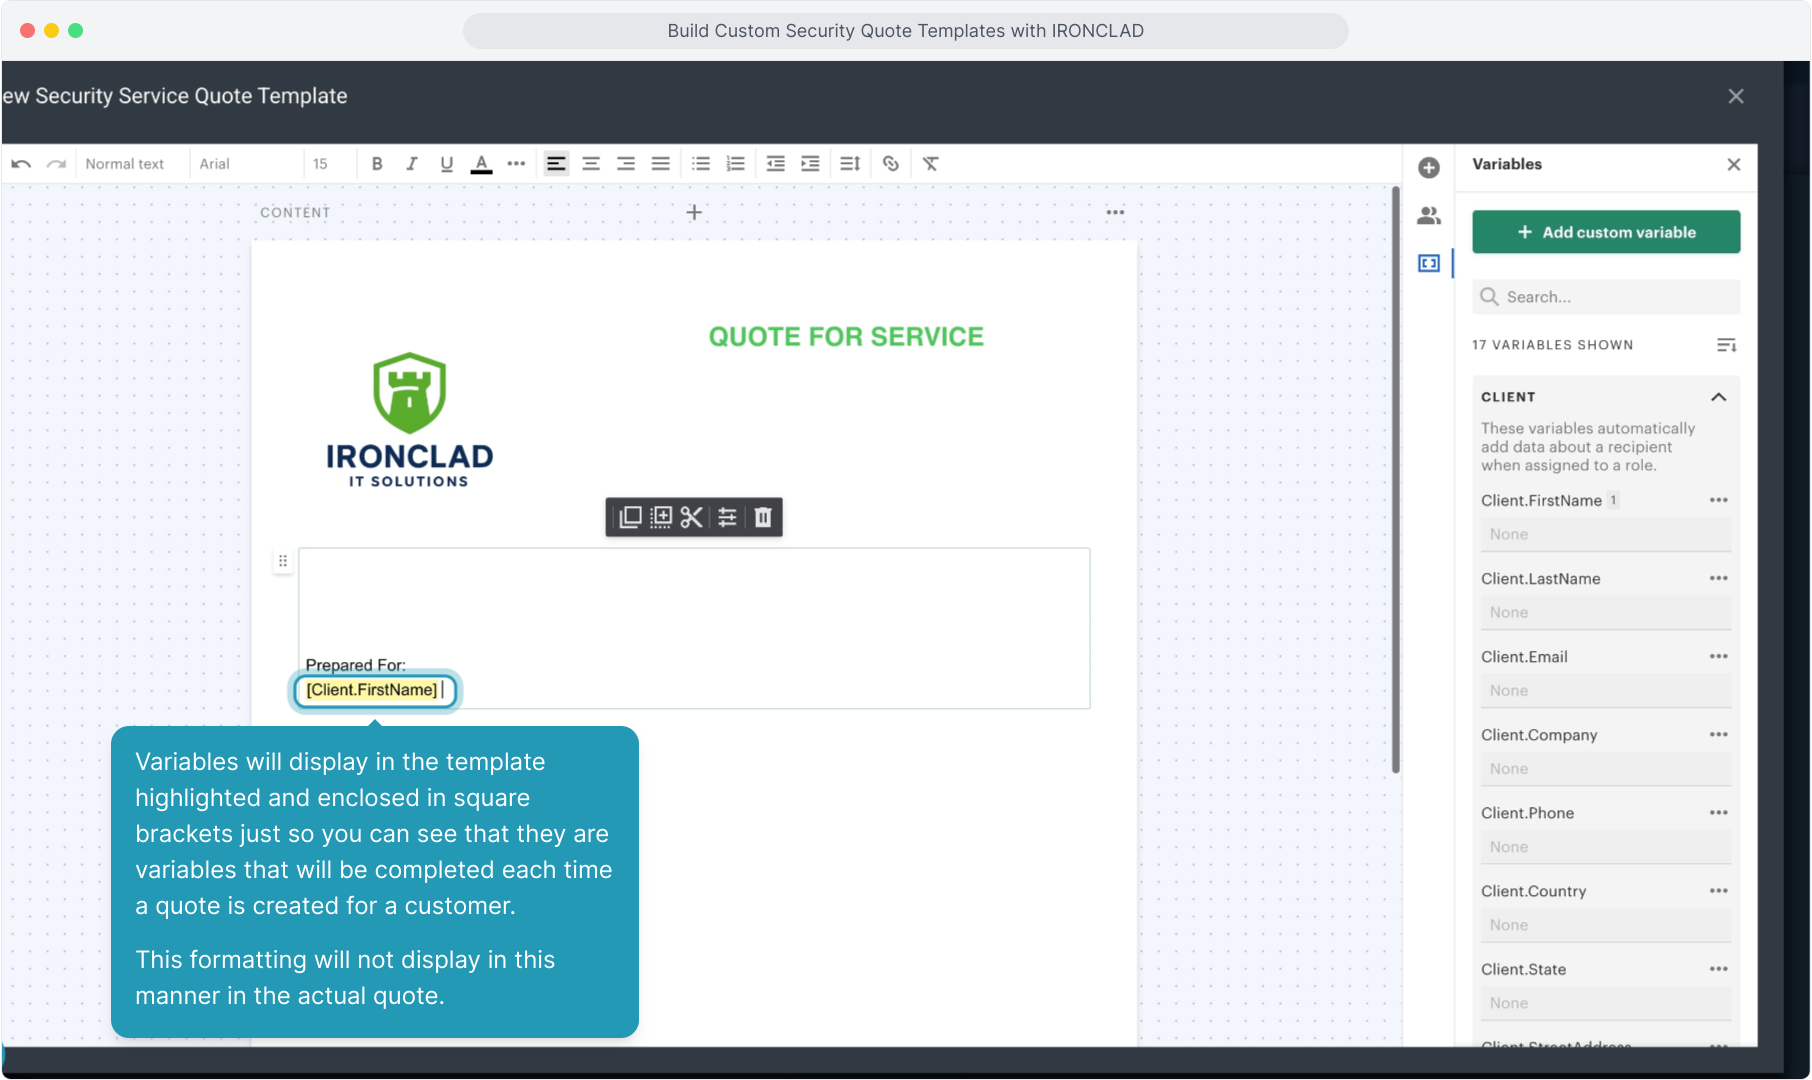
Task: Open Client.FirstName options menu
Action: tap(1718, 500)
